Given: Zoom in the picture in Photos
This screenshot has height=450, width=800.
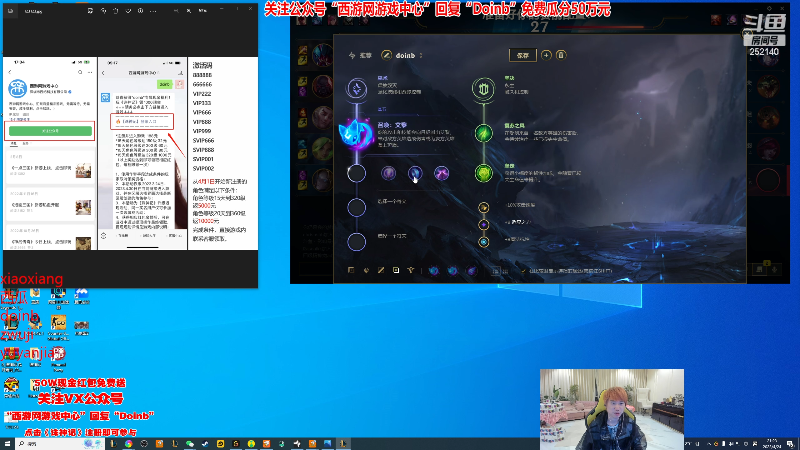Looking at the screenshot, I should [188, 10].
